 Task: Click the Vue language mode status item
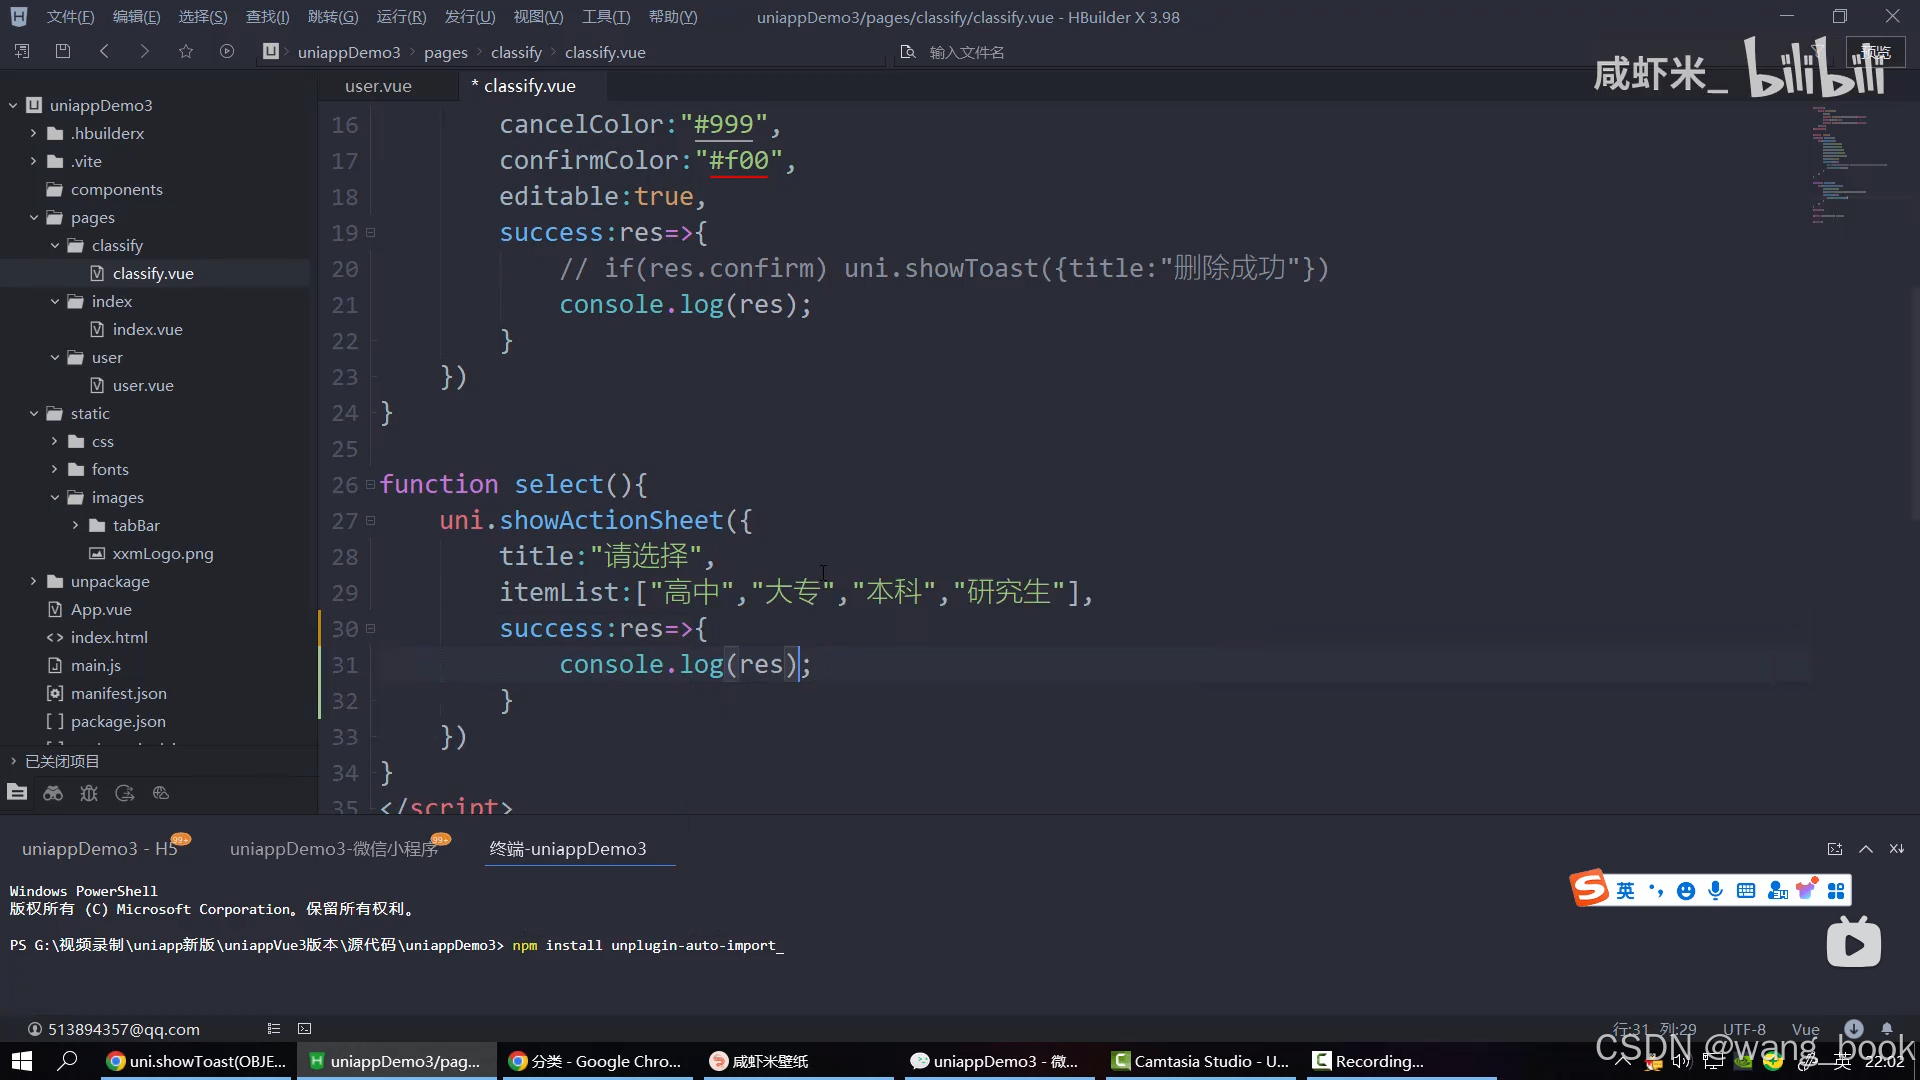pos(1805,1029)
